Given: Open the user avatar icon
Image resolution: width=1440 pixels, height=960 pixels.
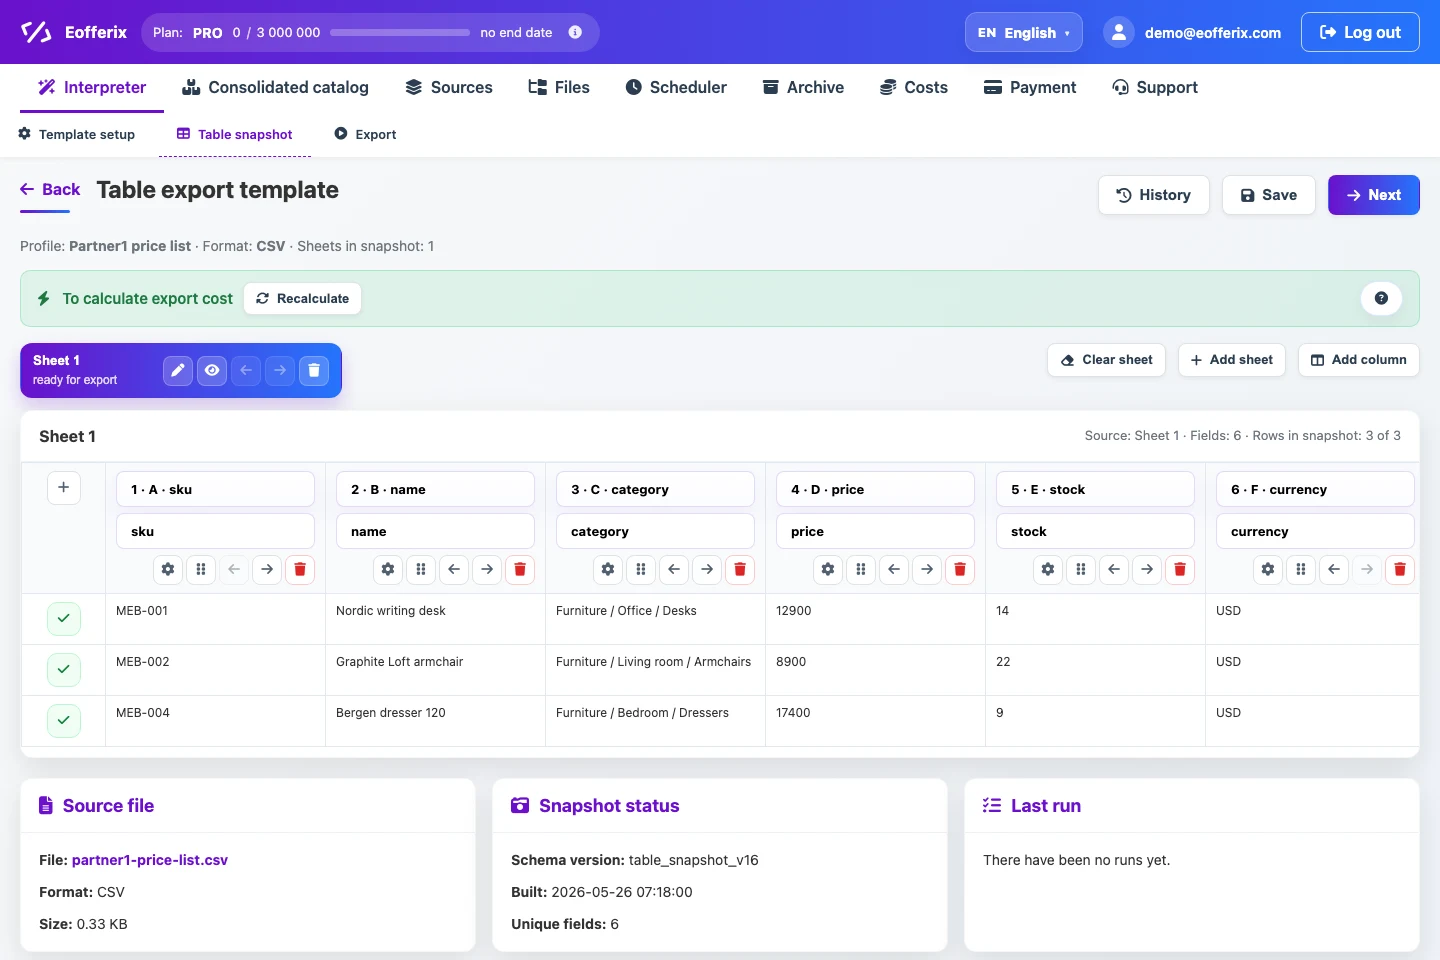Looking at the screenshot, I should [1119, 32].
